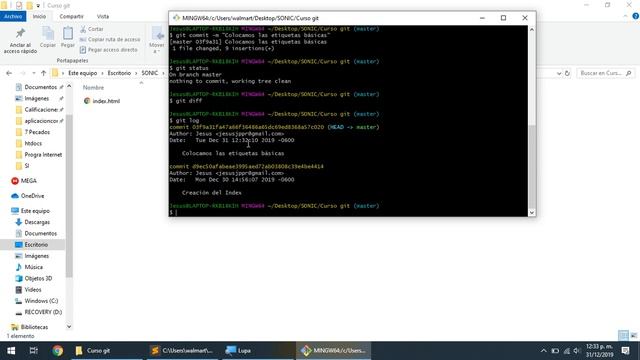Show hidden system tray icons

point(544,351)
